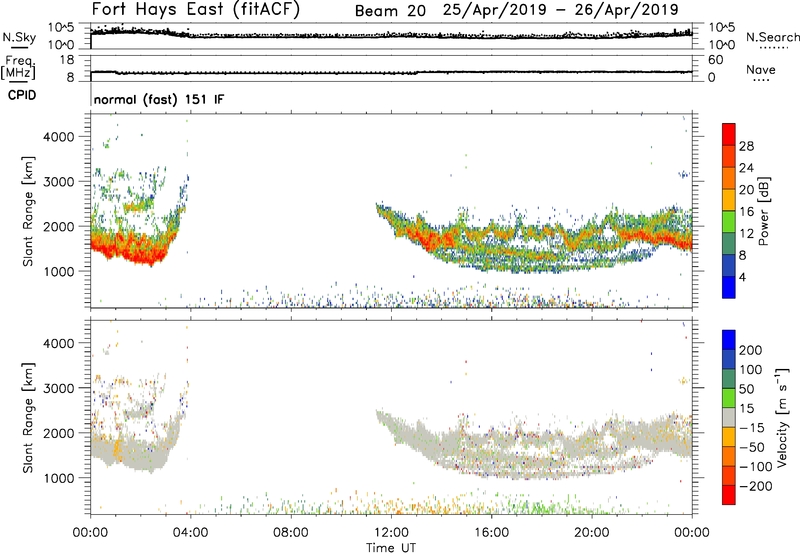Click the '12:00' time axis tick label
Viewport: 800px width, 554px height.
[x=391, y=533]
